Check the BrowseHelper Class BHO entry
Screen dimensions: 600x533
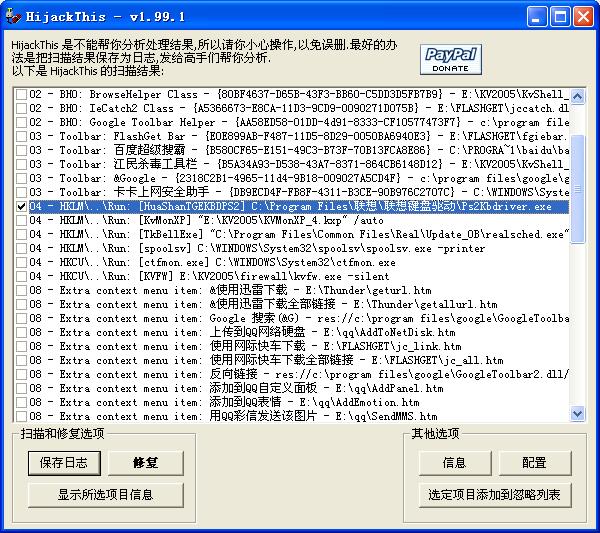tap(21, 94)
